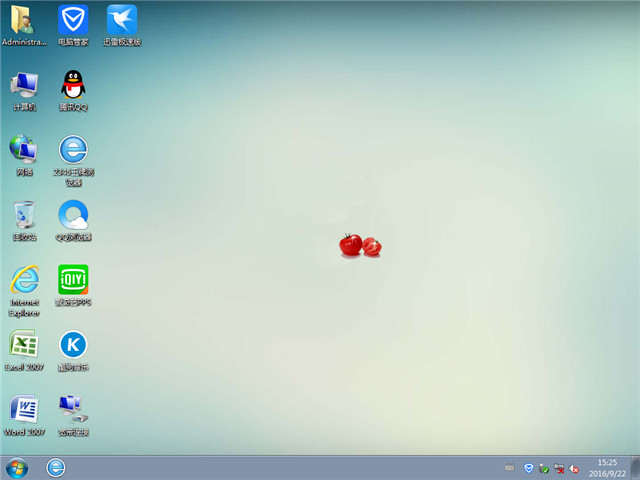Viewport: 640px width, 480px height.
Task: Open the disconnected network tray icon
Action: point(559,469)
